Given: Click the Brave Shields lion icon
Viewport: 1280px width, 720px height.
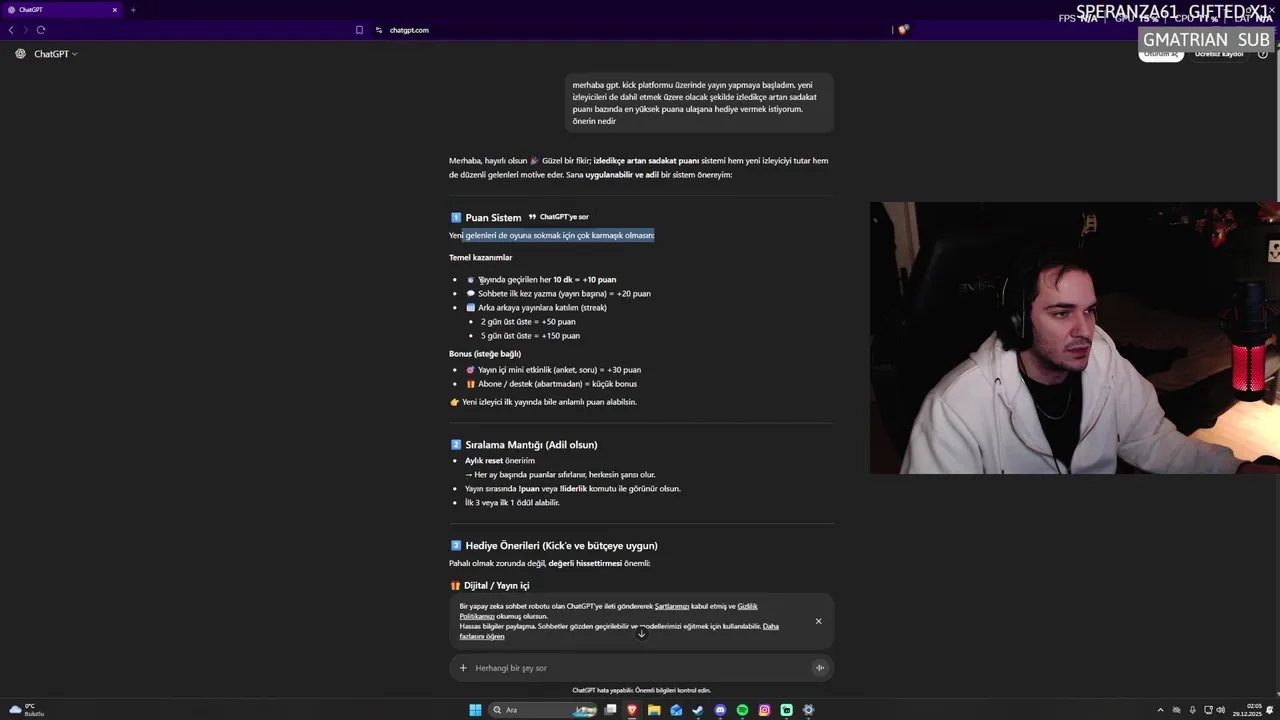Looking at the screenshot, I should point(903,30).
